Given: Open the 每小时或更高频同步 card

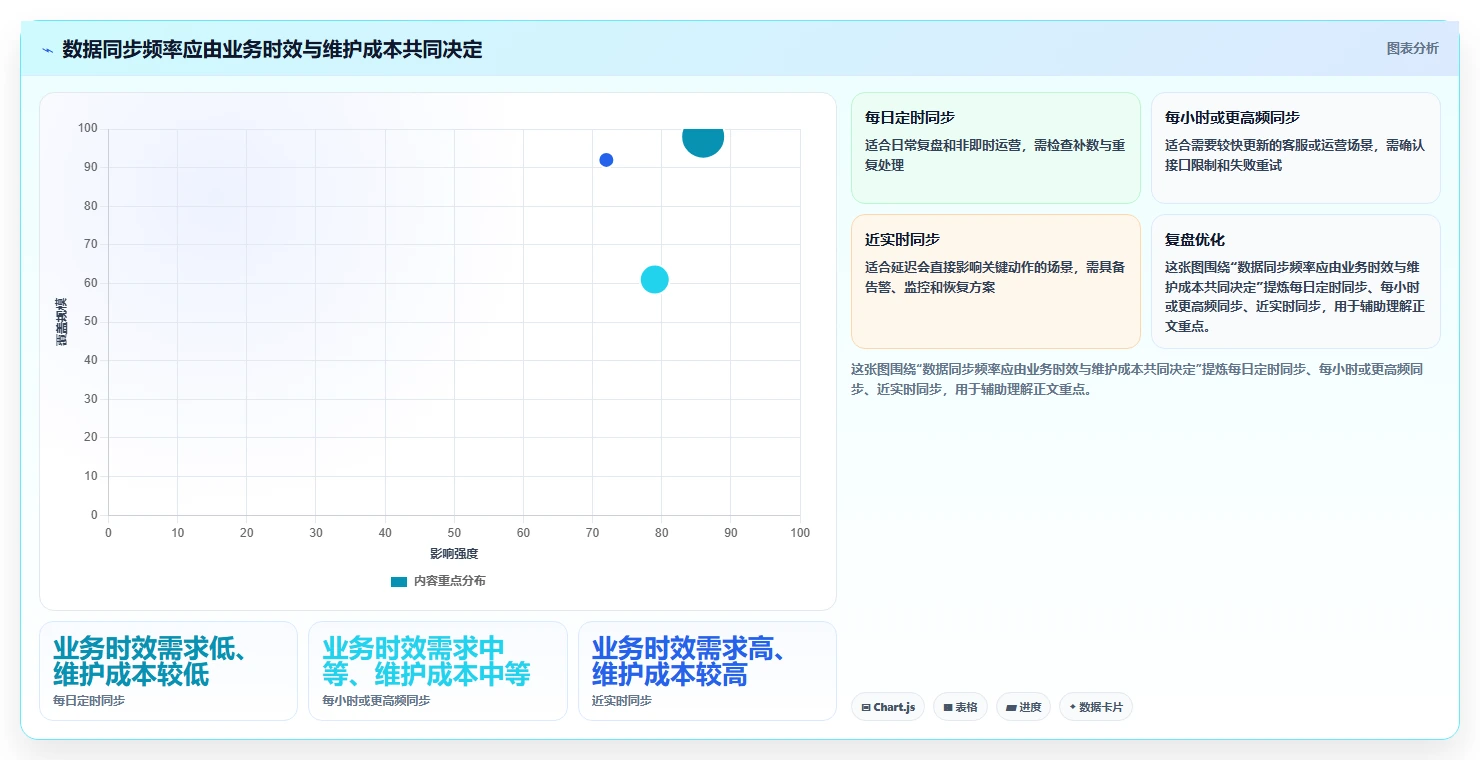Looking at the screenshot, I should pyautogui.click(x=1295, y=148).
